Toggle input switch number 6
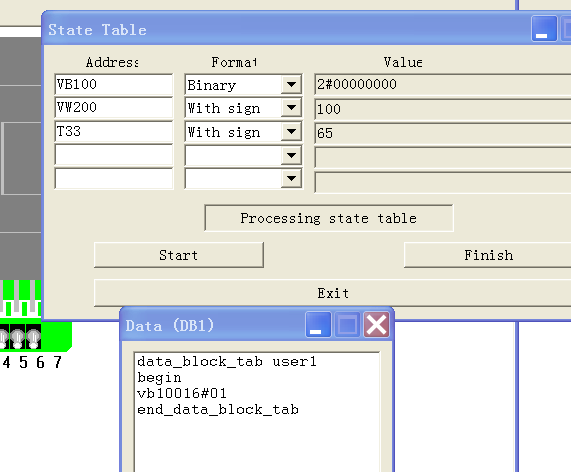This screenshot has height=472, width=571. coord(34,338)
